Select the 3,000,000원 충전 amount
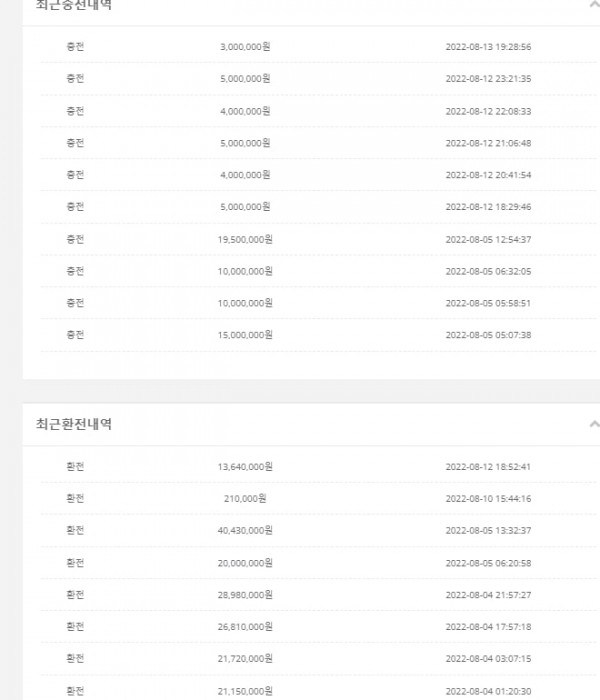600x700 pixels. click(245, 46)
